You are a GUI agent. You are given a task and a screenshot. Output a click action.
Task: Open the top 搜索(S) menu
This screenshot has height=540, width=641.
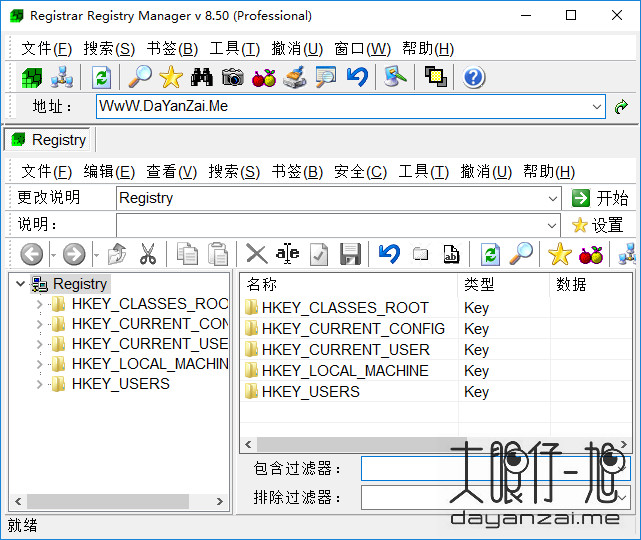tap(109, 49)
